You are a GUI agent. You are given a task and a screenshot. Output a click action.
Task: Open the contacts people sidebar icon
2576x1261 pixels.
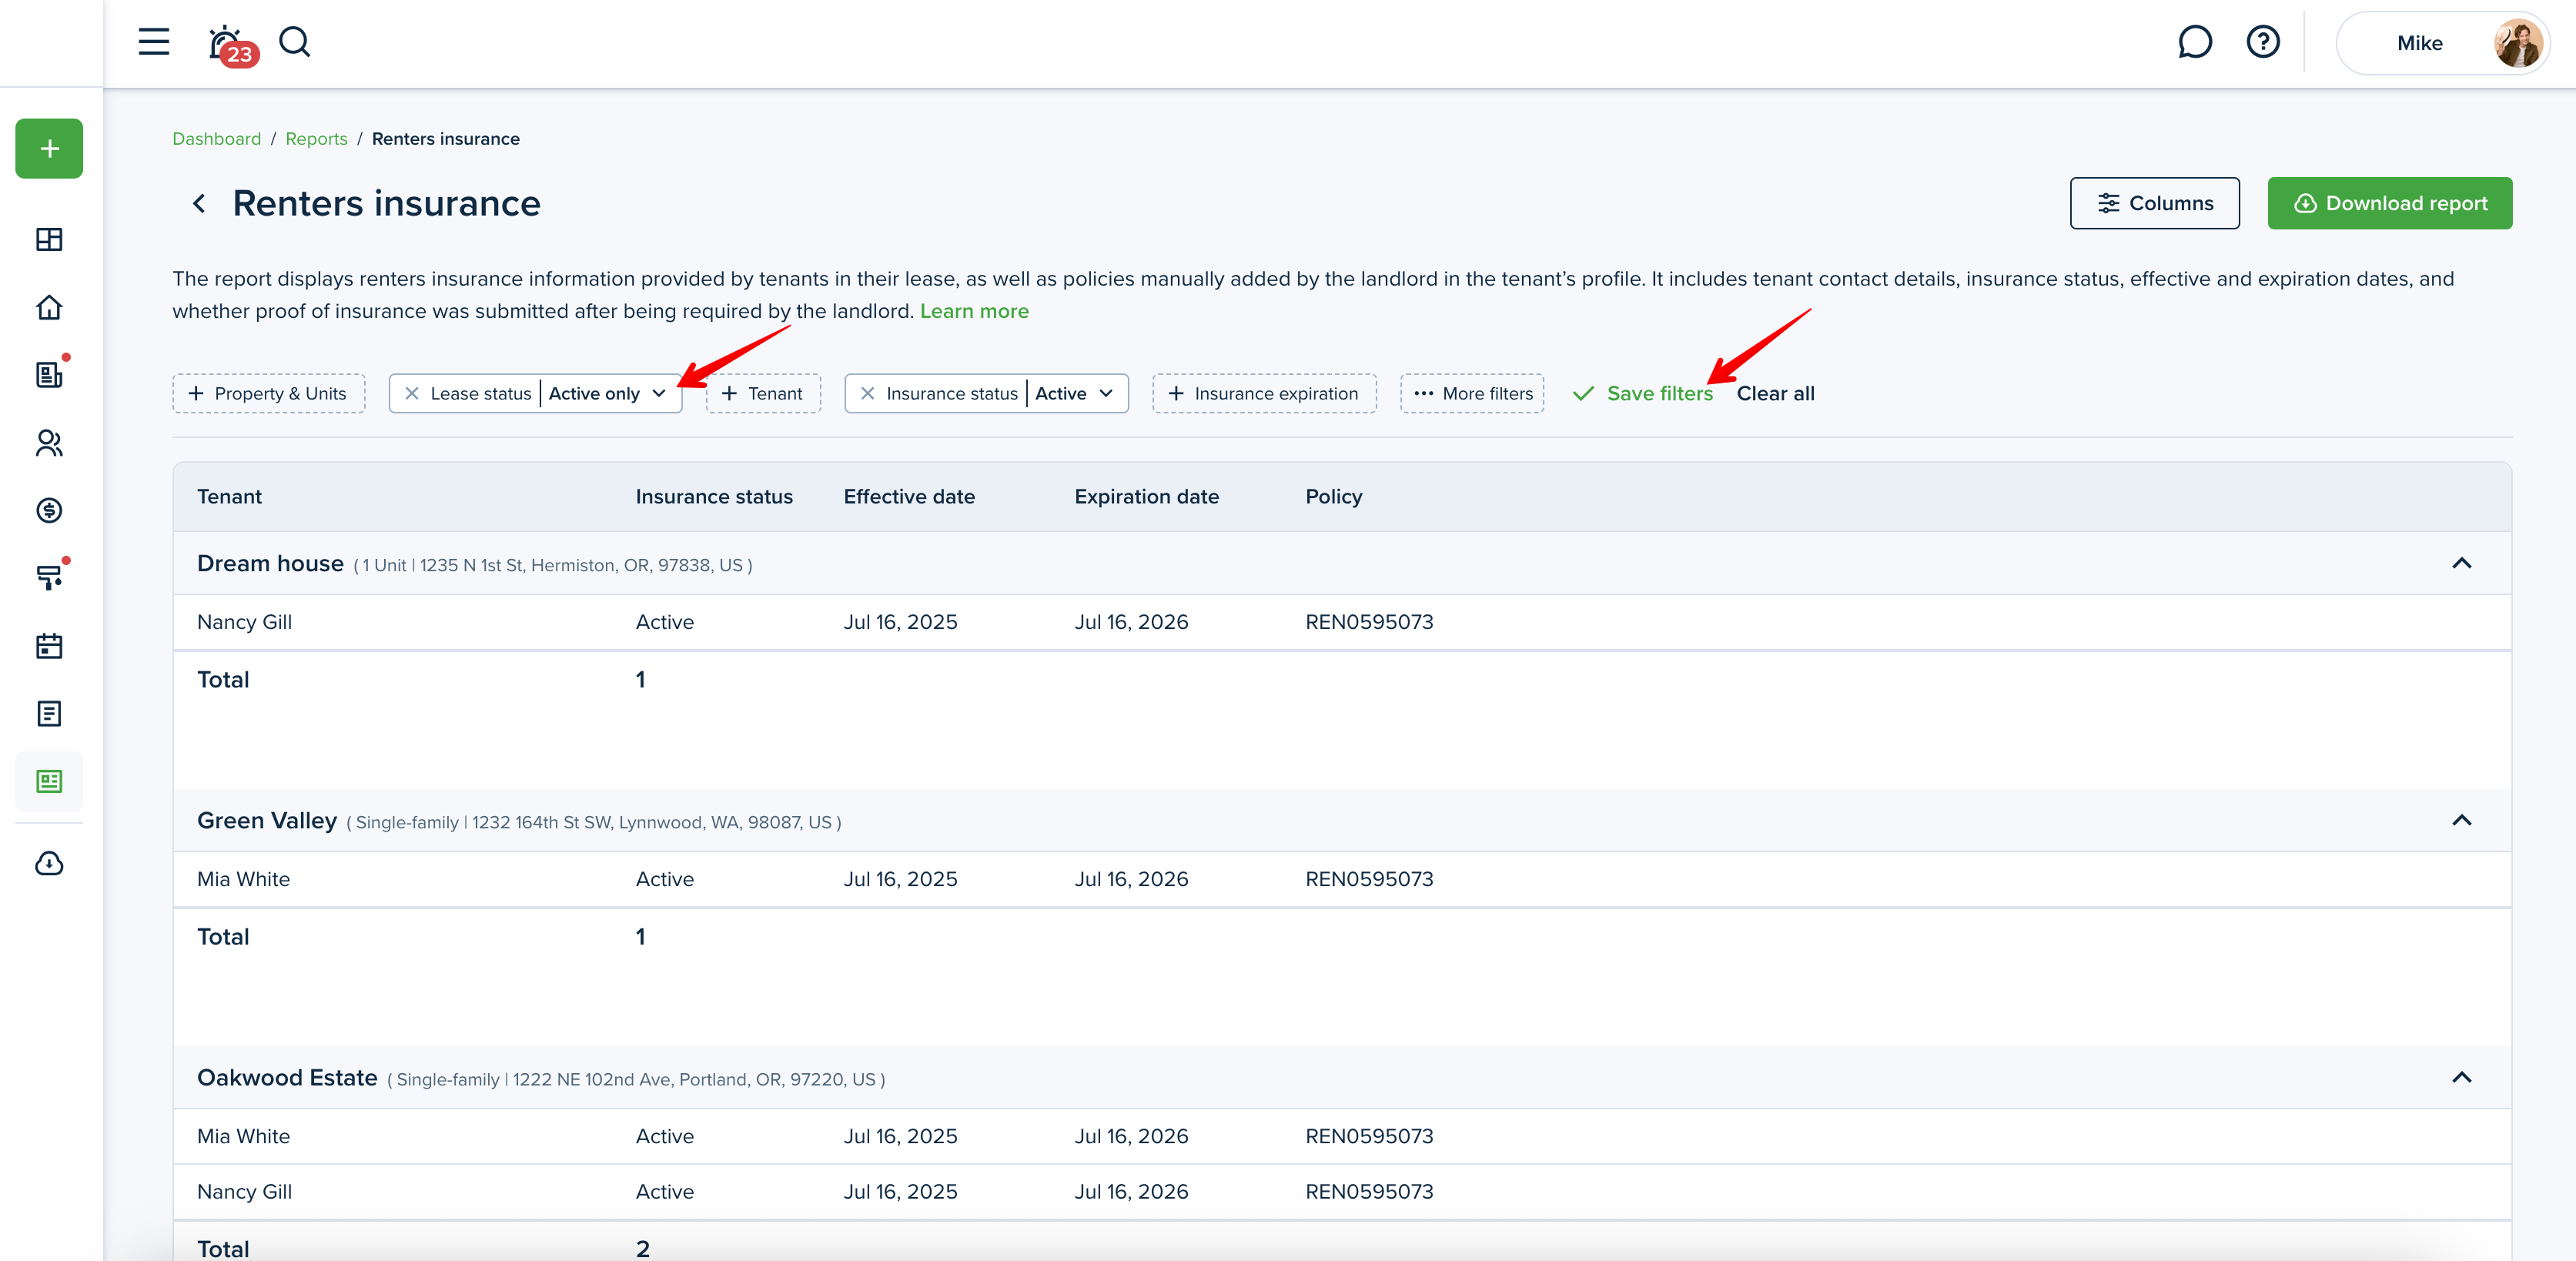[49, 443]
